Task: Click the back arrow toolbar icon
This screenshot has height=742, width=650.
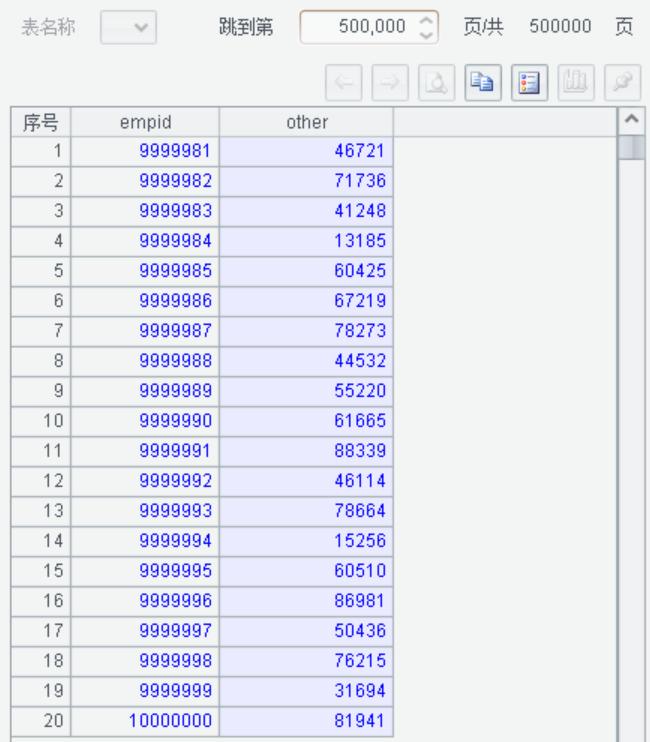Action: coord(343,83)
